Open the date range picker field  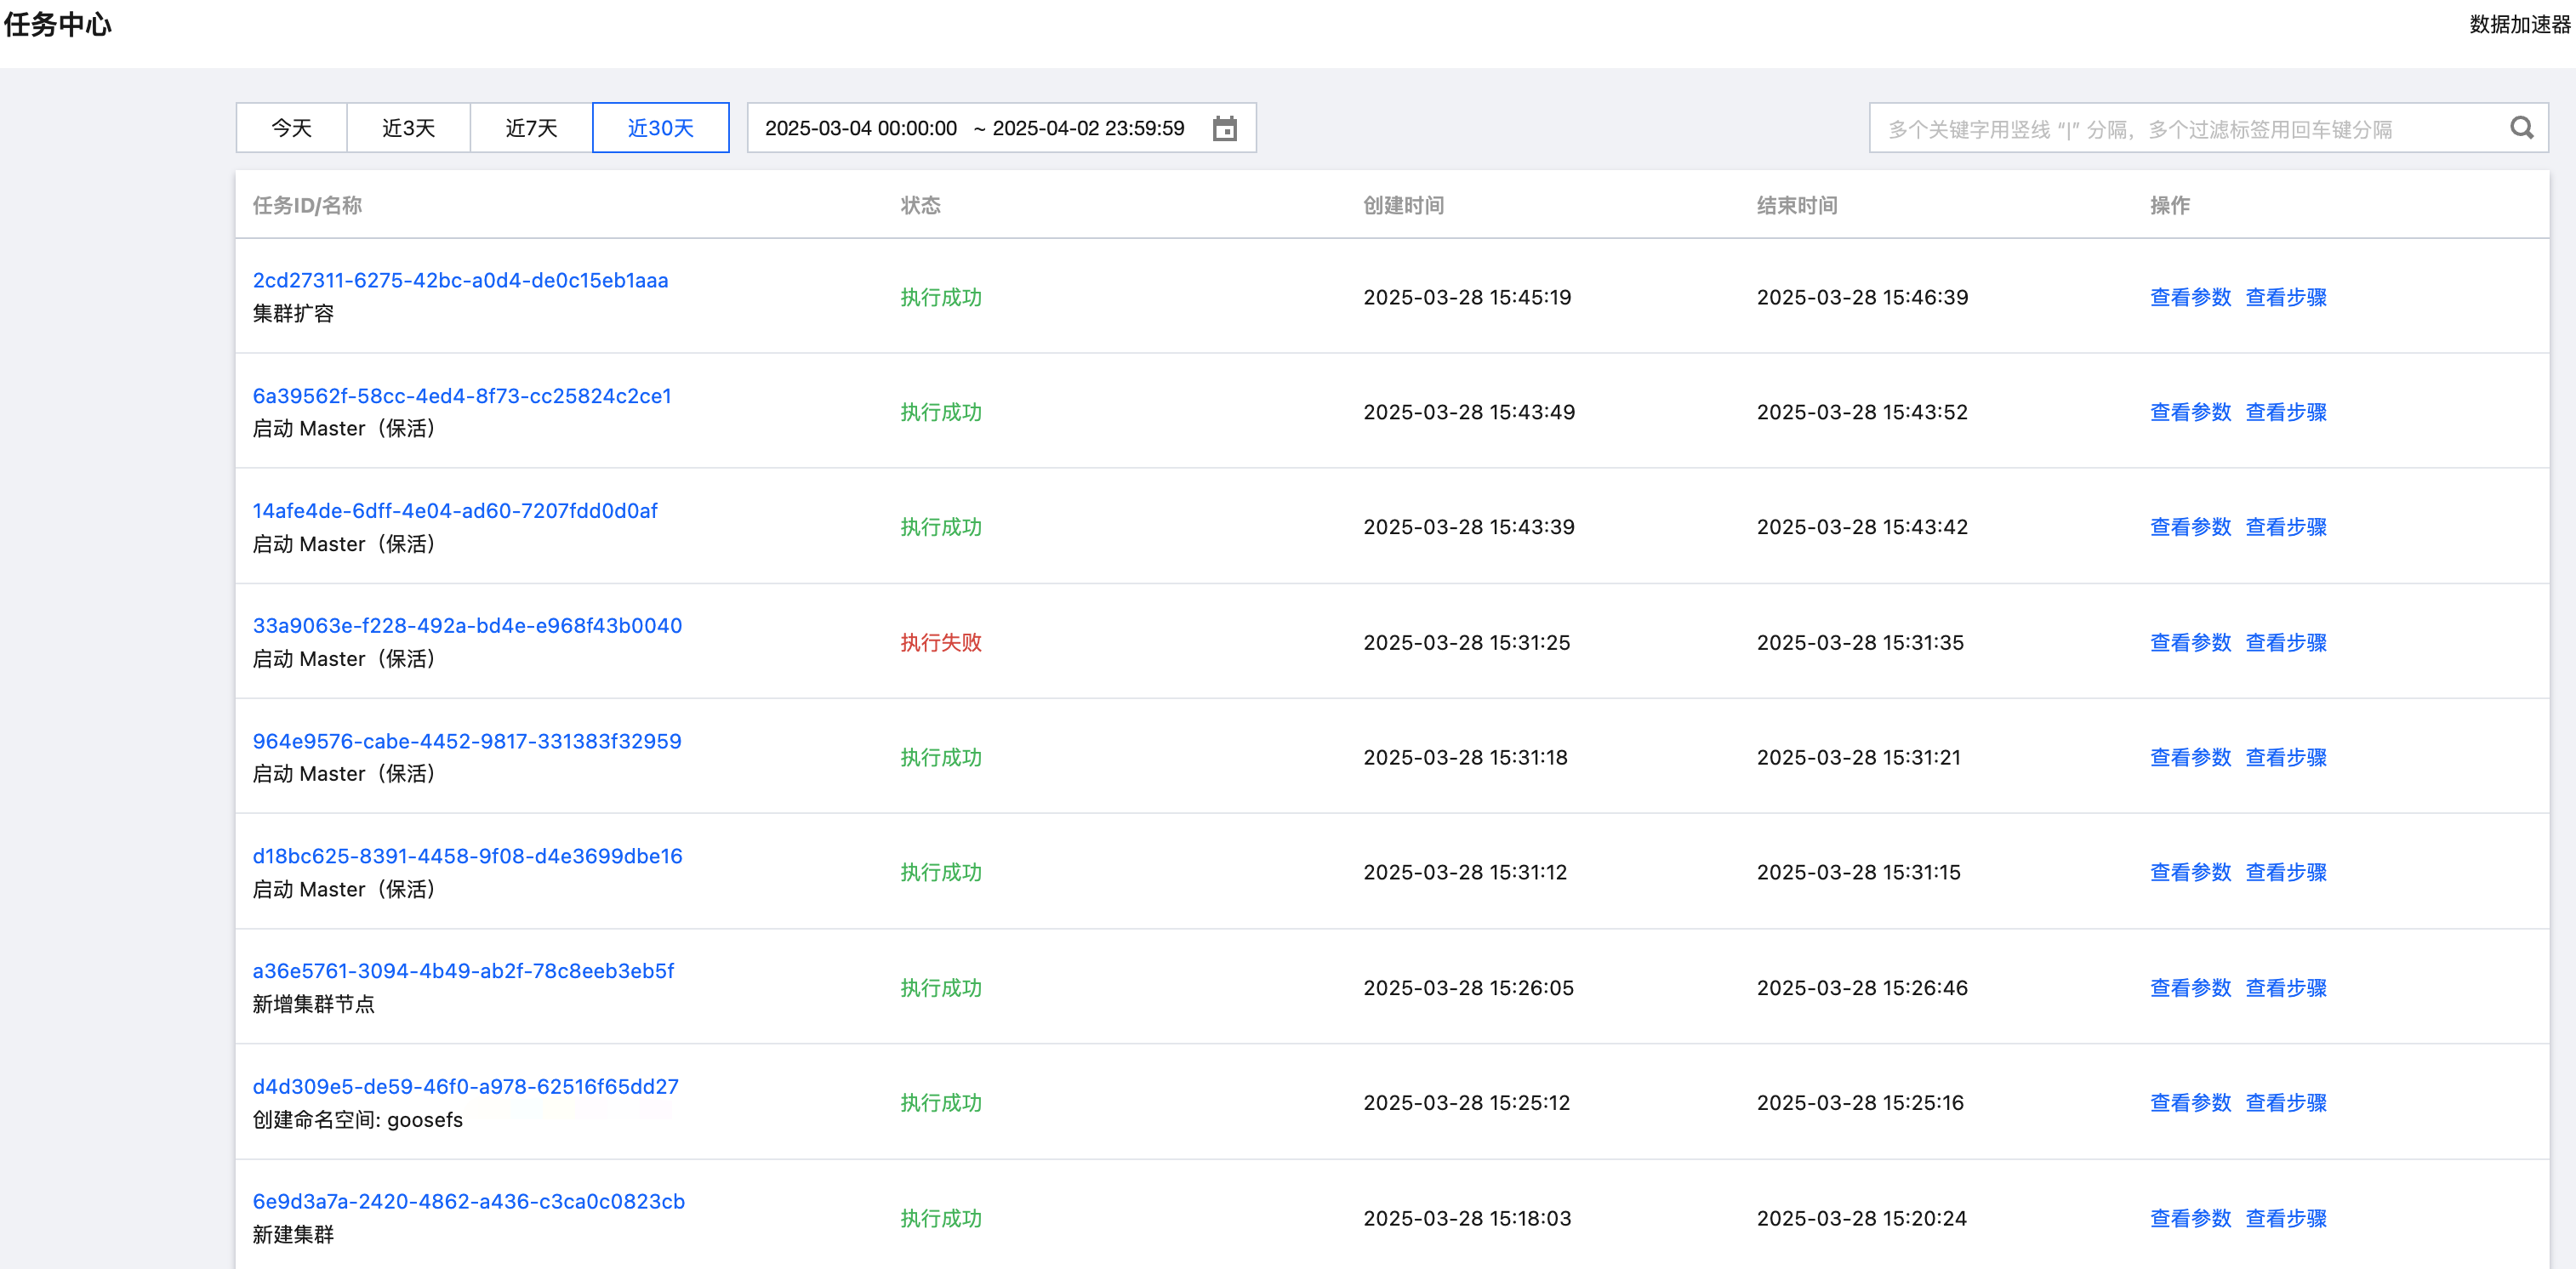975,128
